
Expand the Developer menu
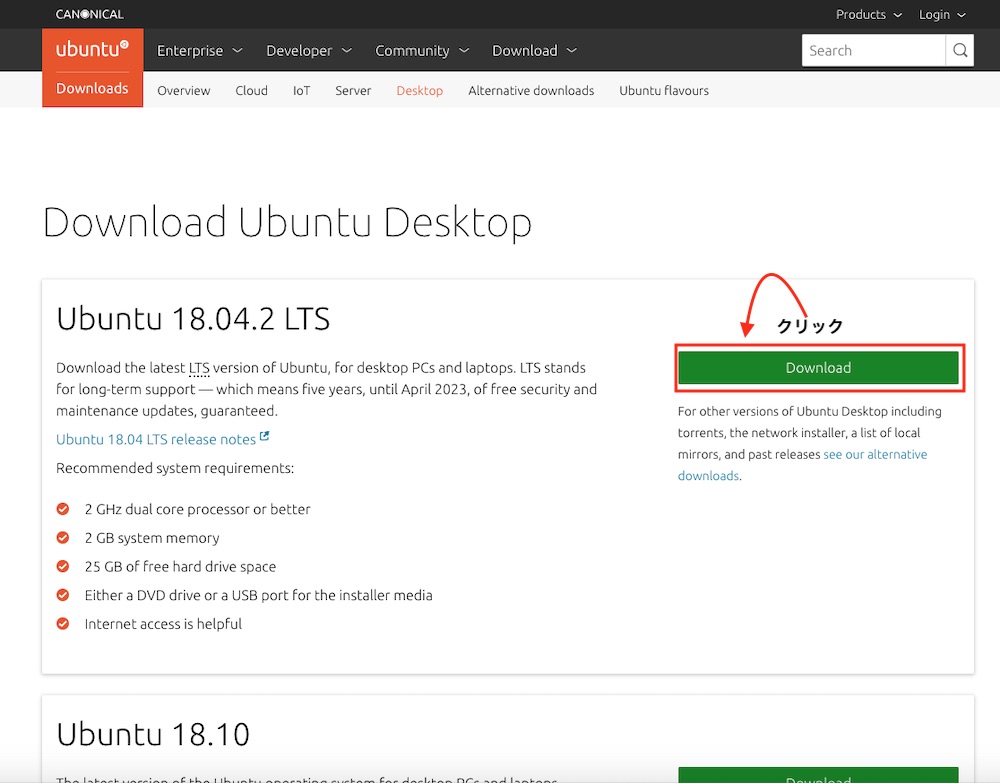pos(309,50)
